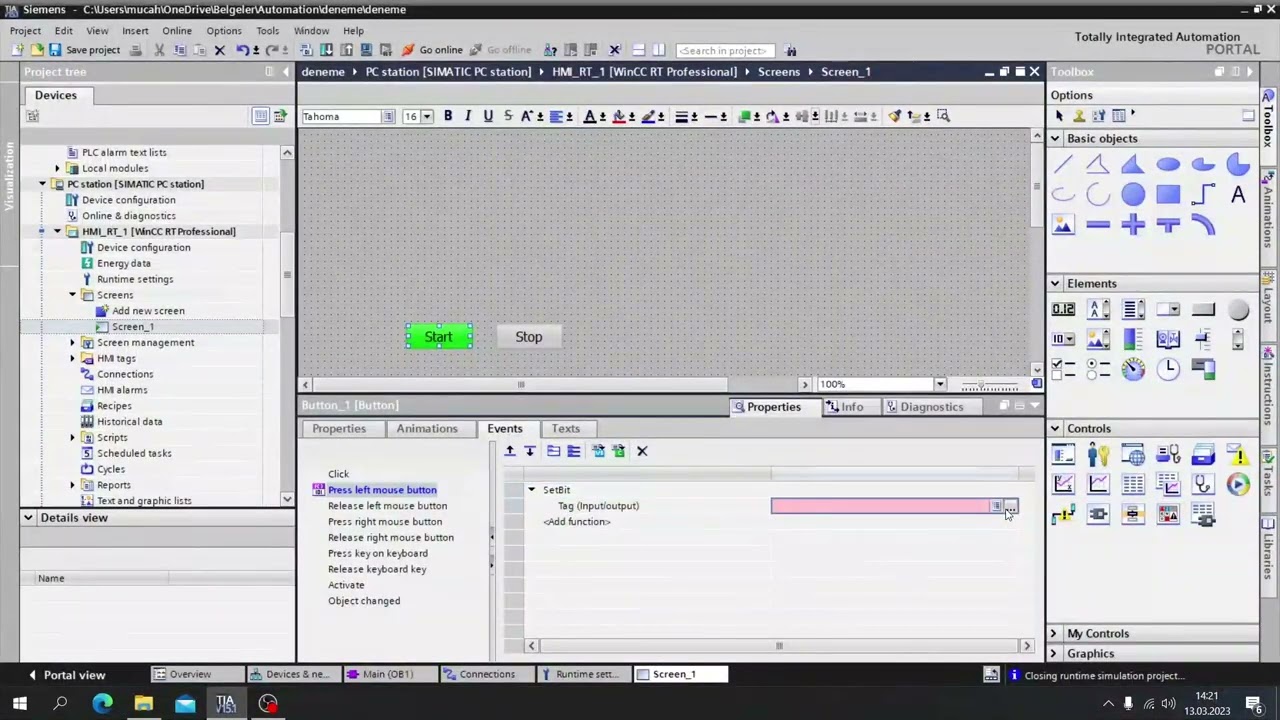The width and height of the screenshot is (1280, 720).
Task: Toggle italic text formatting
Action: pos(468,116)
